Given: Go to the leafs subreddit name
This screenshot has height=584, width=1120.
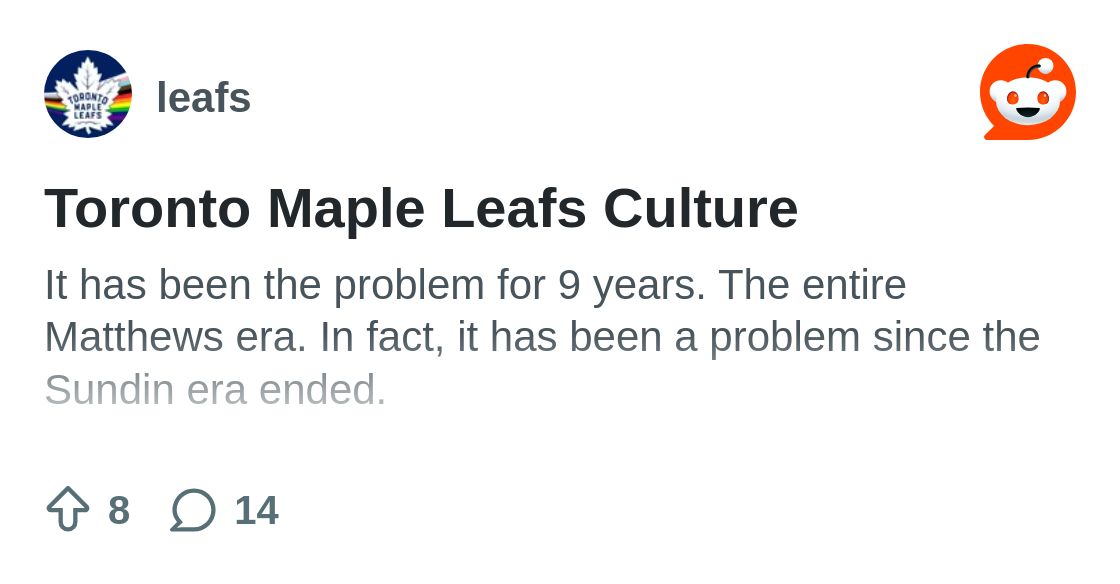Looking at the screenshot, I should [203, 98].
